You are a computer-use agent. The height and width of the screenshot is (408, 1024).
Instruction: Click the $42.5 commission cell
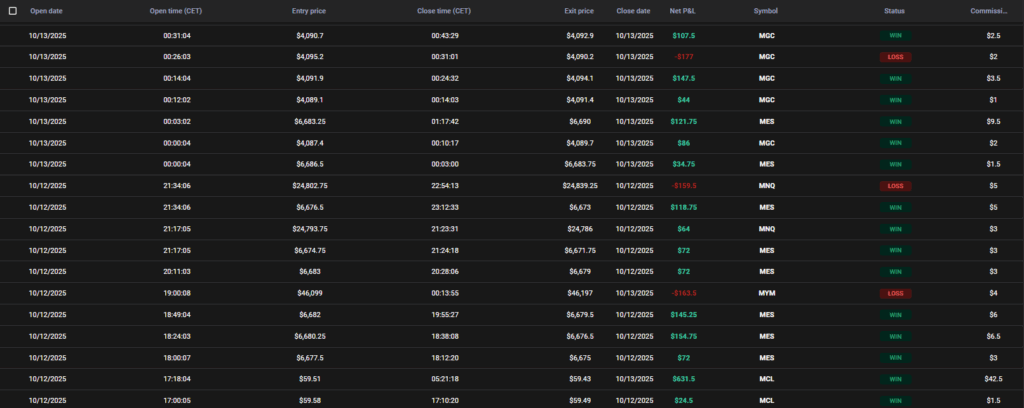tap(993, 379)
